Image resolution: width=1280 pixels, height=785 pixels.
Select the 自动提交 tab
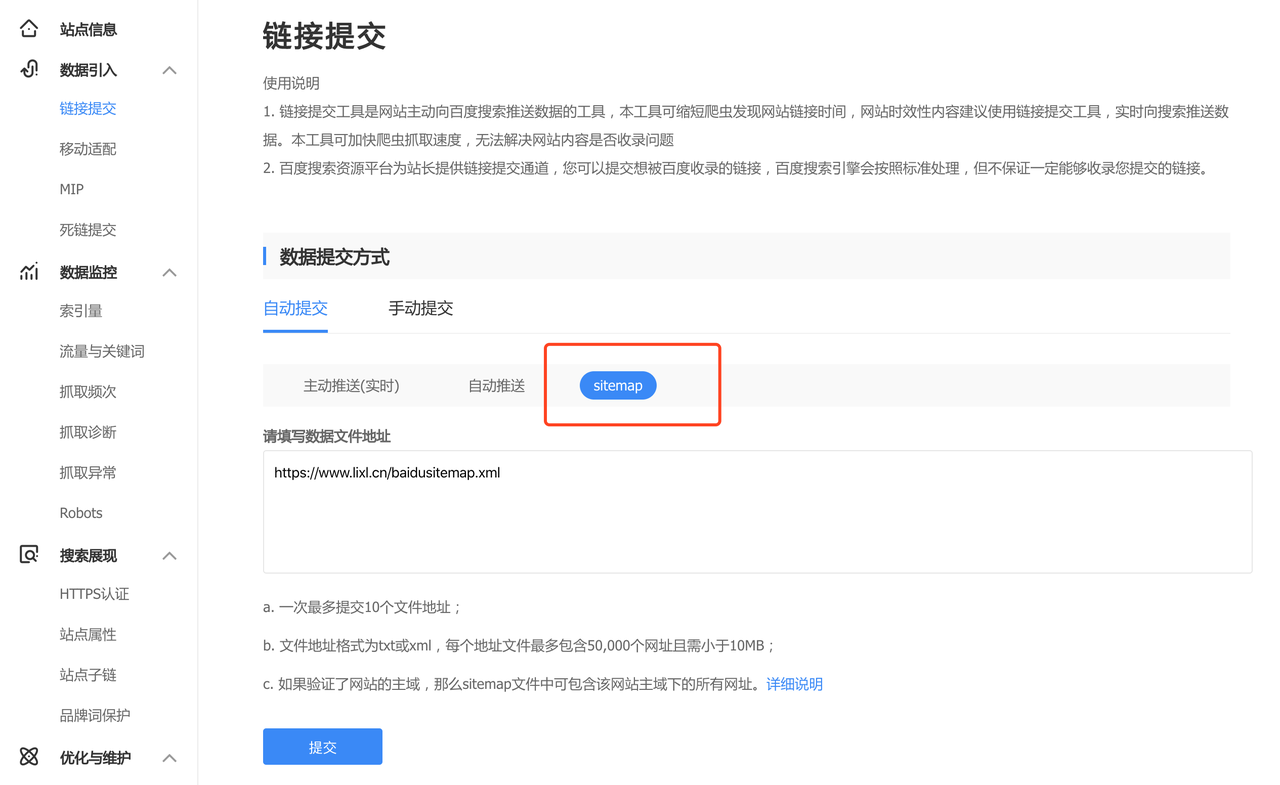(x=295, y=308)
